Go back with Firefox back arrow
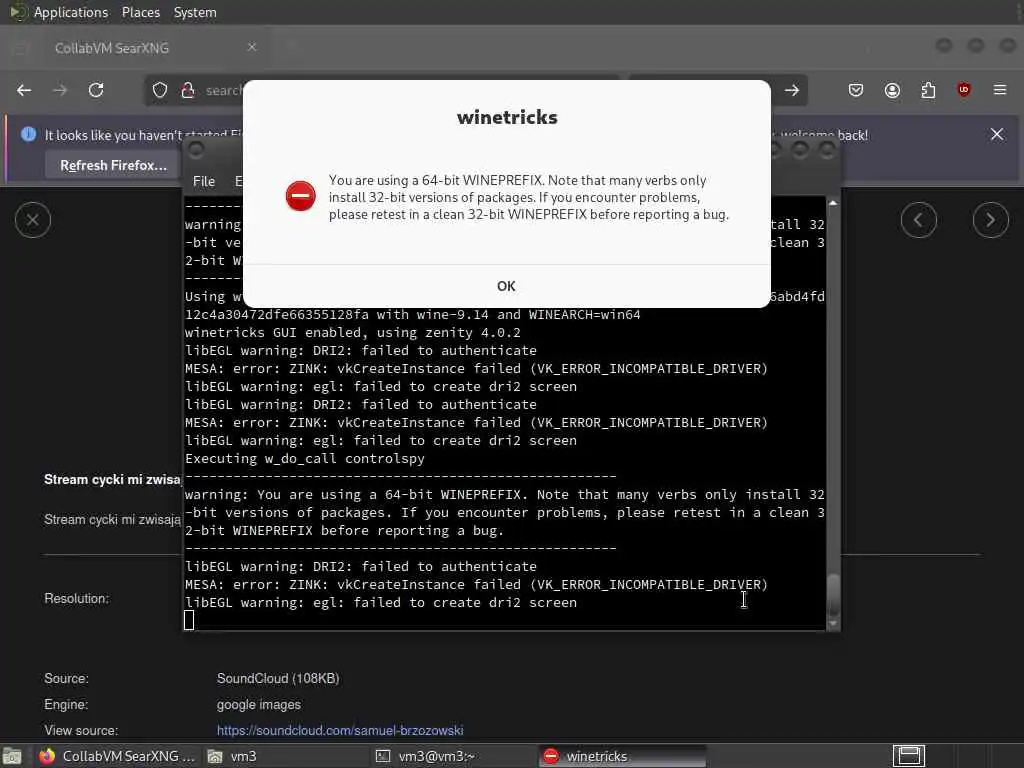The image size is (1024, 768). (x=24, y=90)
